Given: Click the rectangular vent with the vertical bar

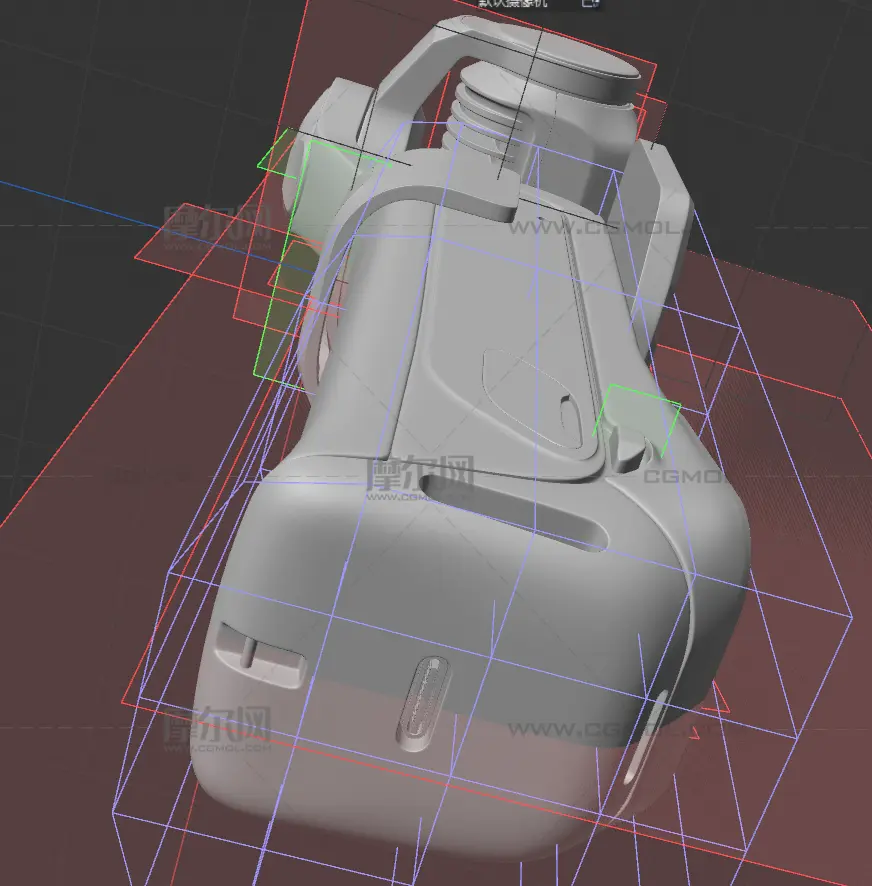Looking at the screenshot, I should (x=259, y=654).
